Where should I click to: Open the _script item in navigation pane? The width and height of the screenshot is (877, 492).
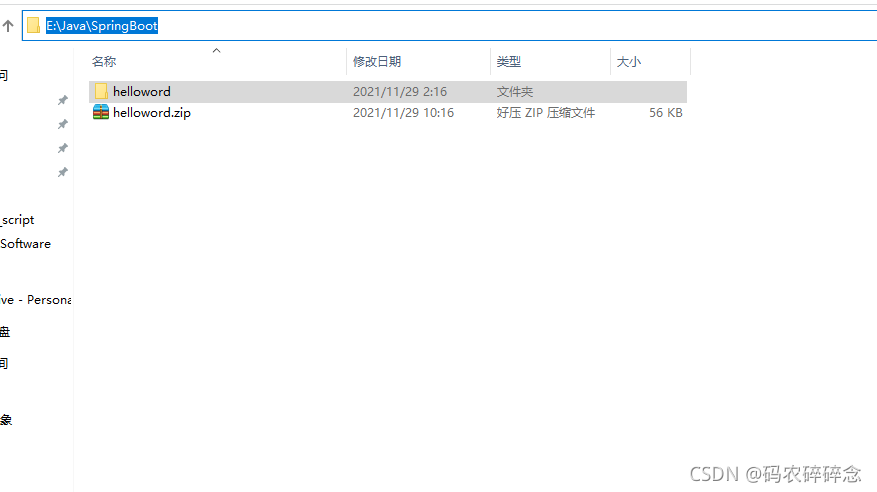click(x=17, y=220)
